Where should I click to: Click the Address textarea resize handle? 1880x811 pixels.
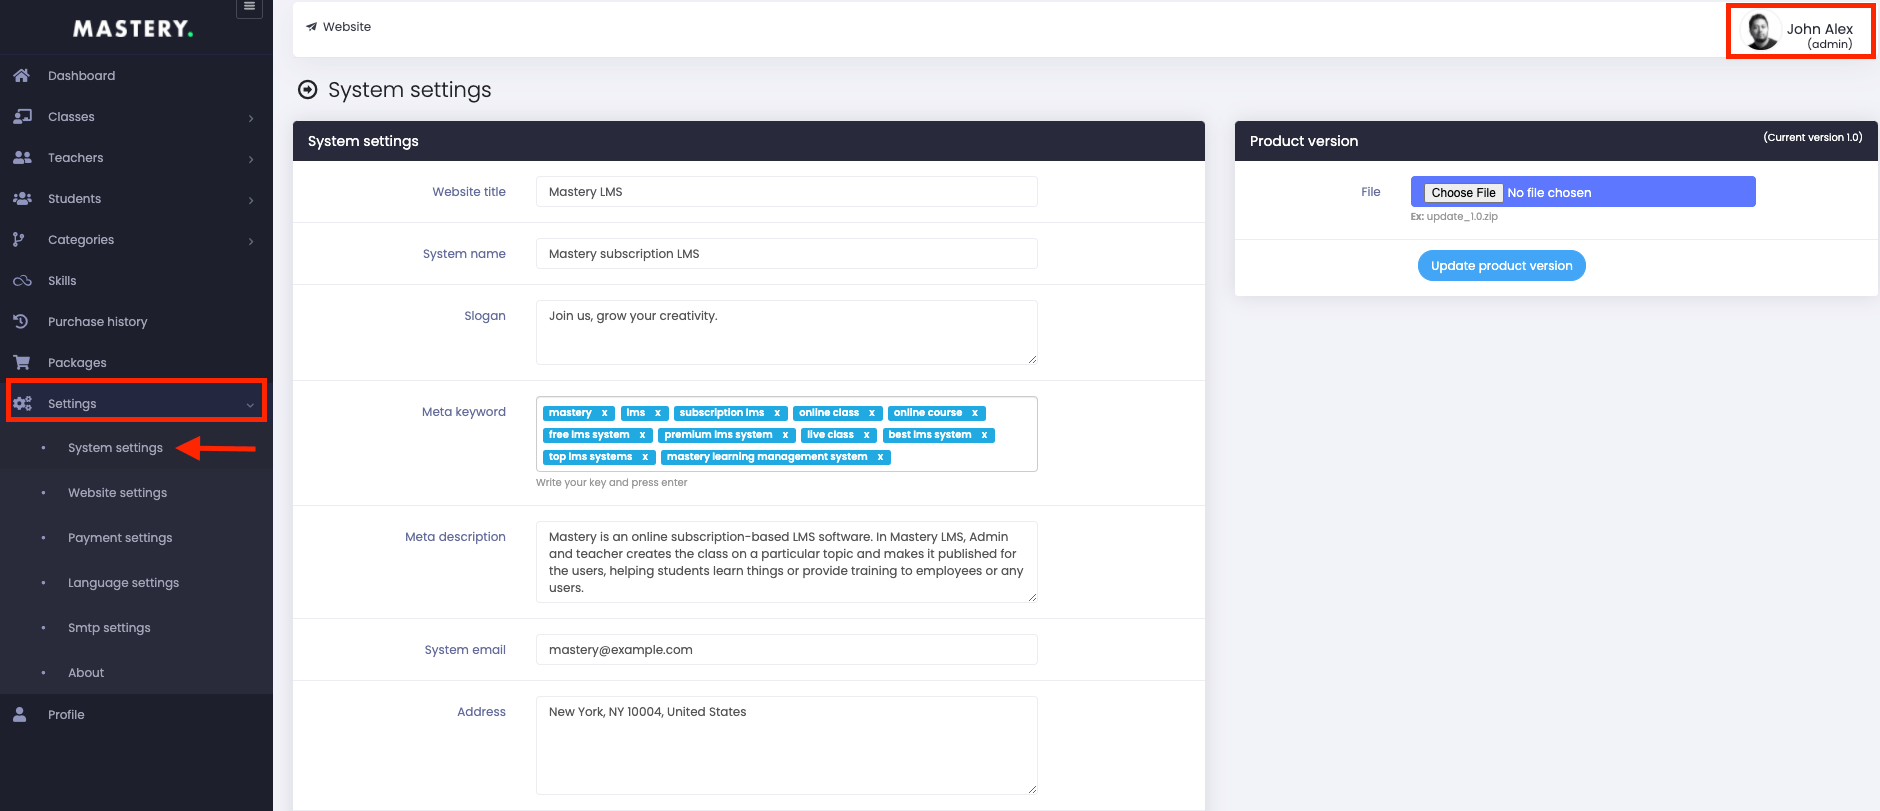1032,789
